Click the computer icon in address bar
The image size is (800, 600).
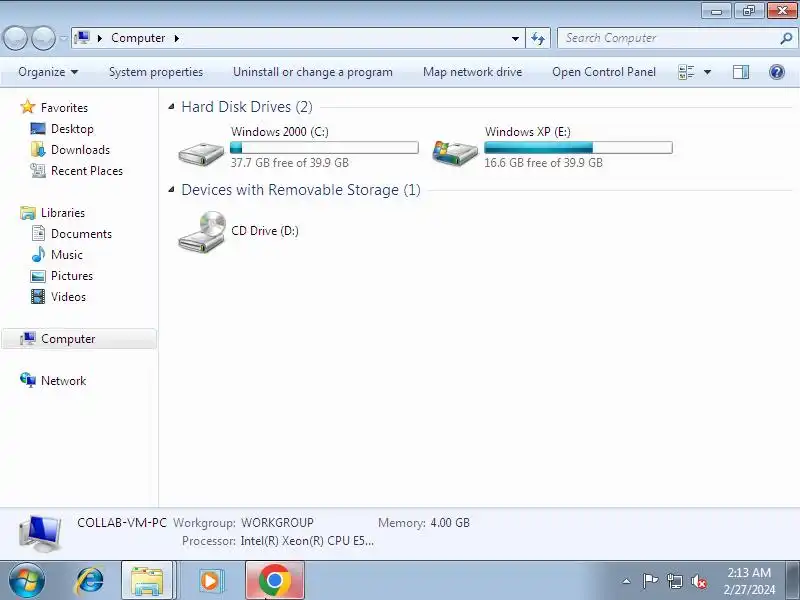tap(82, 38)
